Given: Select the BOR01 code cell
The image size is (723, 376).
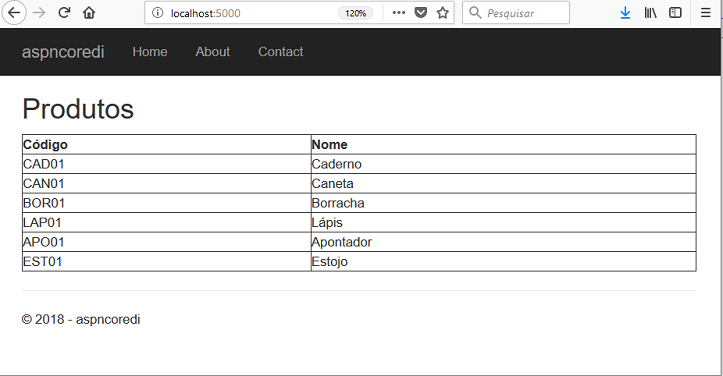Looking at the screenshot, I should (166, 203).
